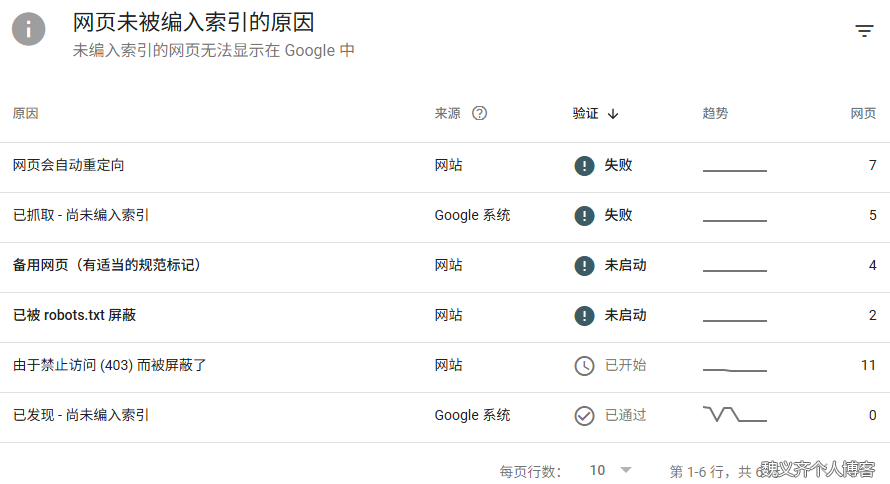Sort by the 验证 column header
The height and width of the screenshot is (484, 890).
[x=585, y=113]
